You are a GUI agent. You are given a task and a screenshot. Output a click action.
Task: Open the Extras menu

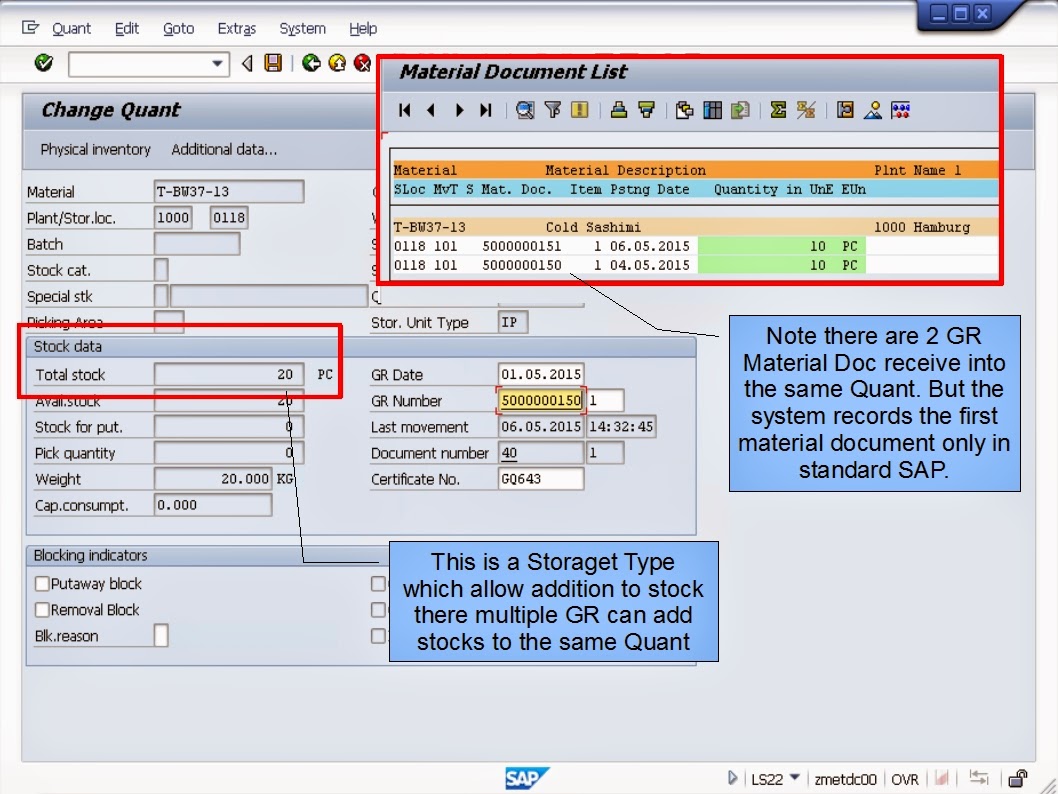(x=236, y=28)
